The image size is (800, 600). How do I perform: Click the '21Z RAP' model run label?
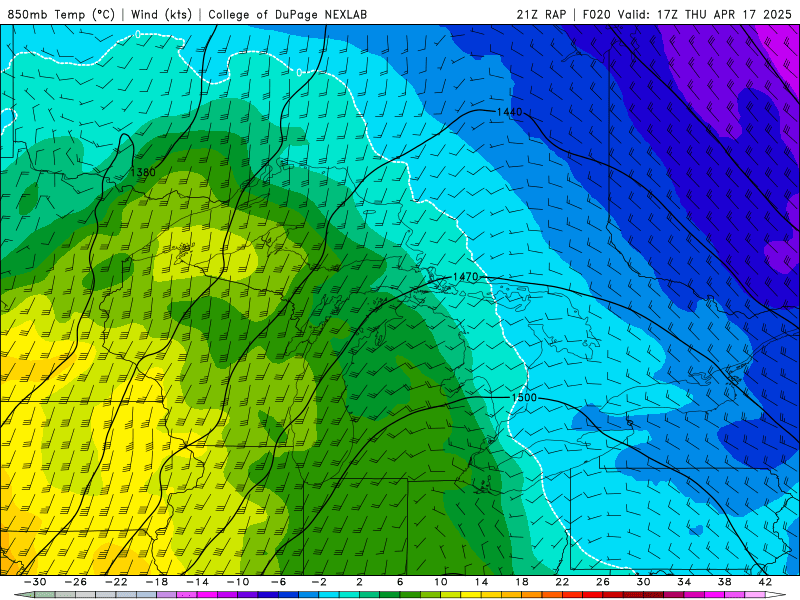541,14
